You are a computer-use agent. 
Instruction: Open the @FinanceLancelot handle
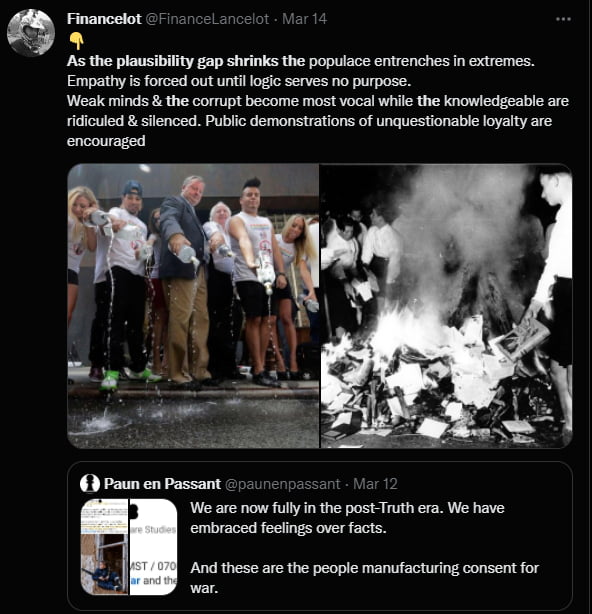point(207,19)
